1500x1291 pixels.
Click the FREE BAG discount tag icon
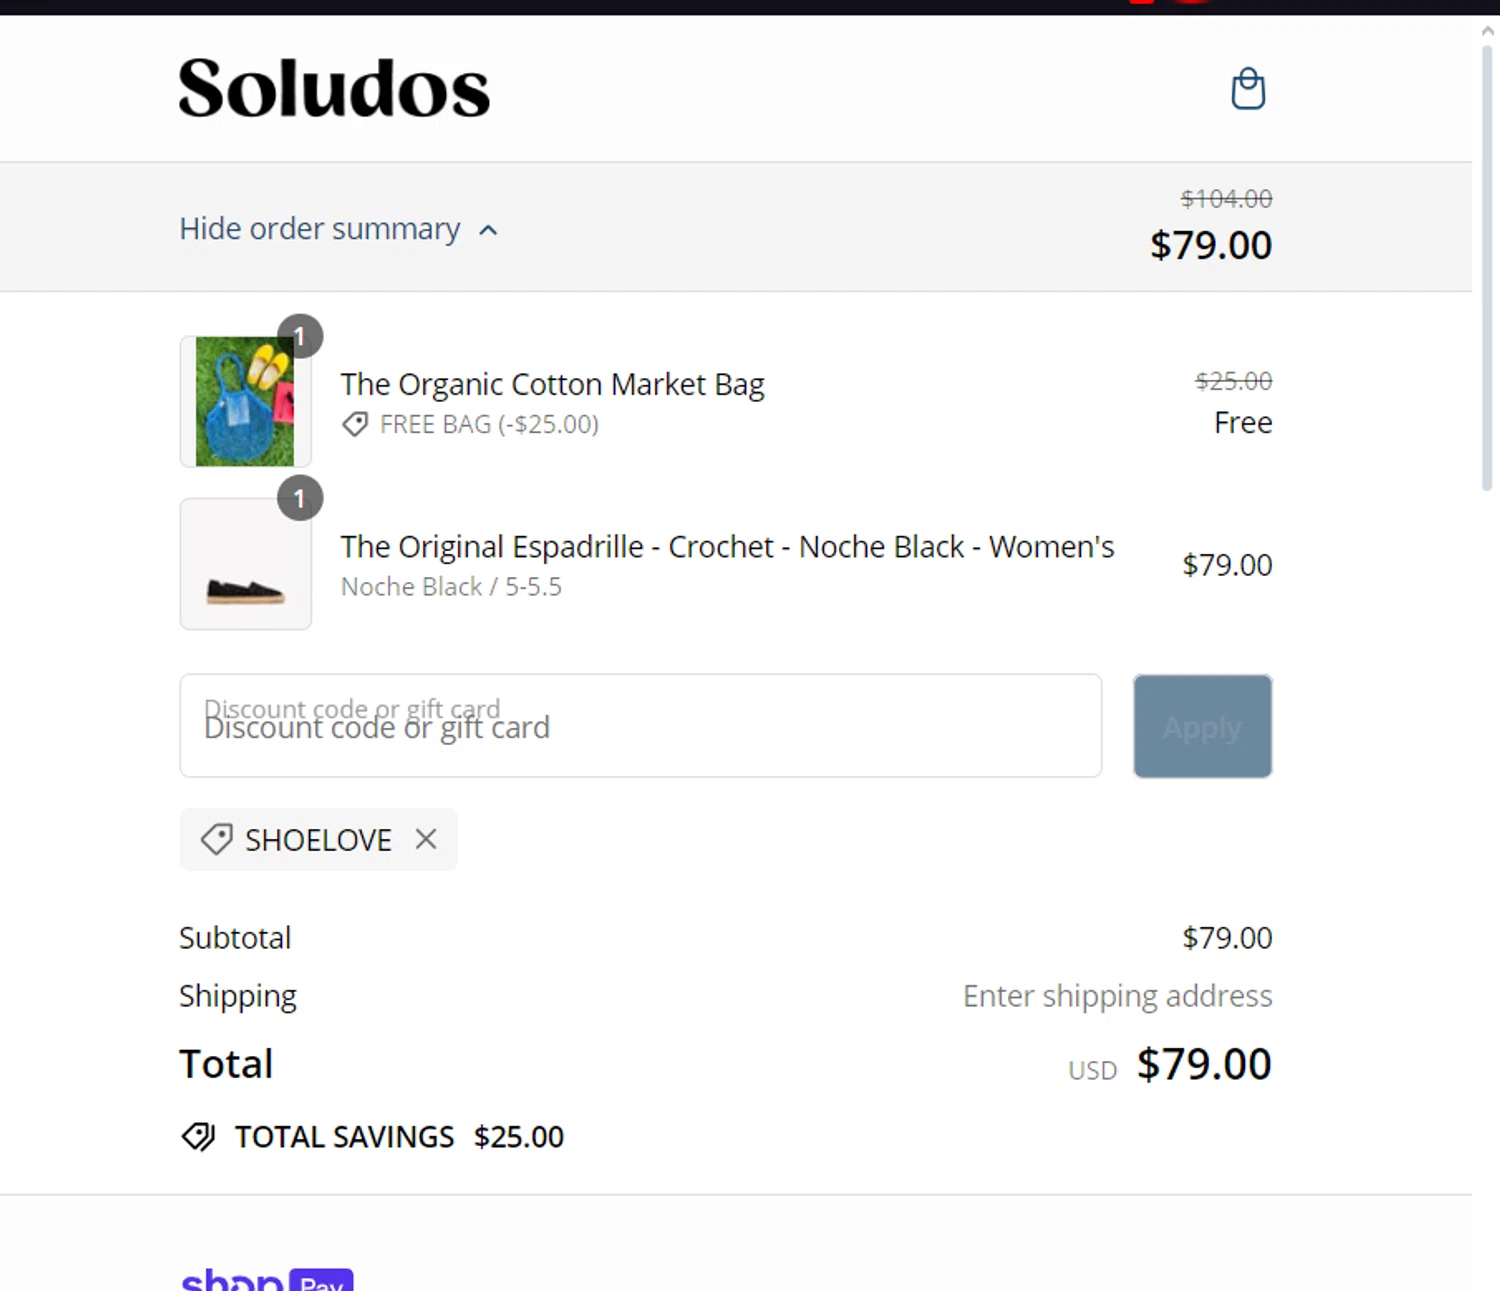pos(355,425)
